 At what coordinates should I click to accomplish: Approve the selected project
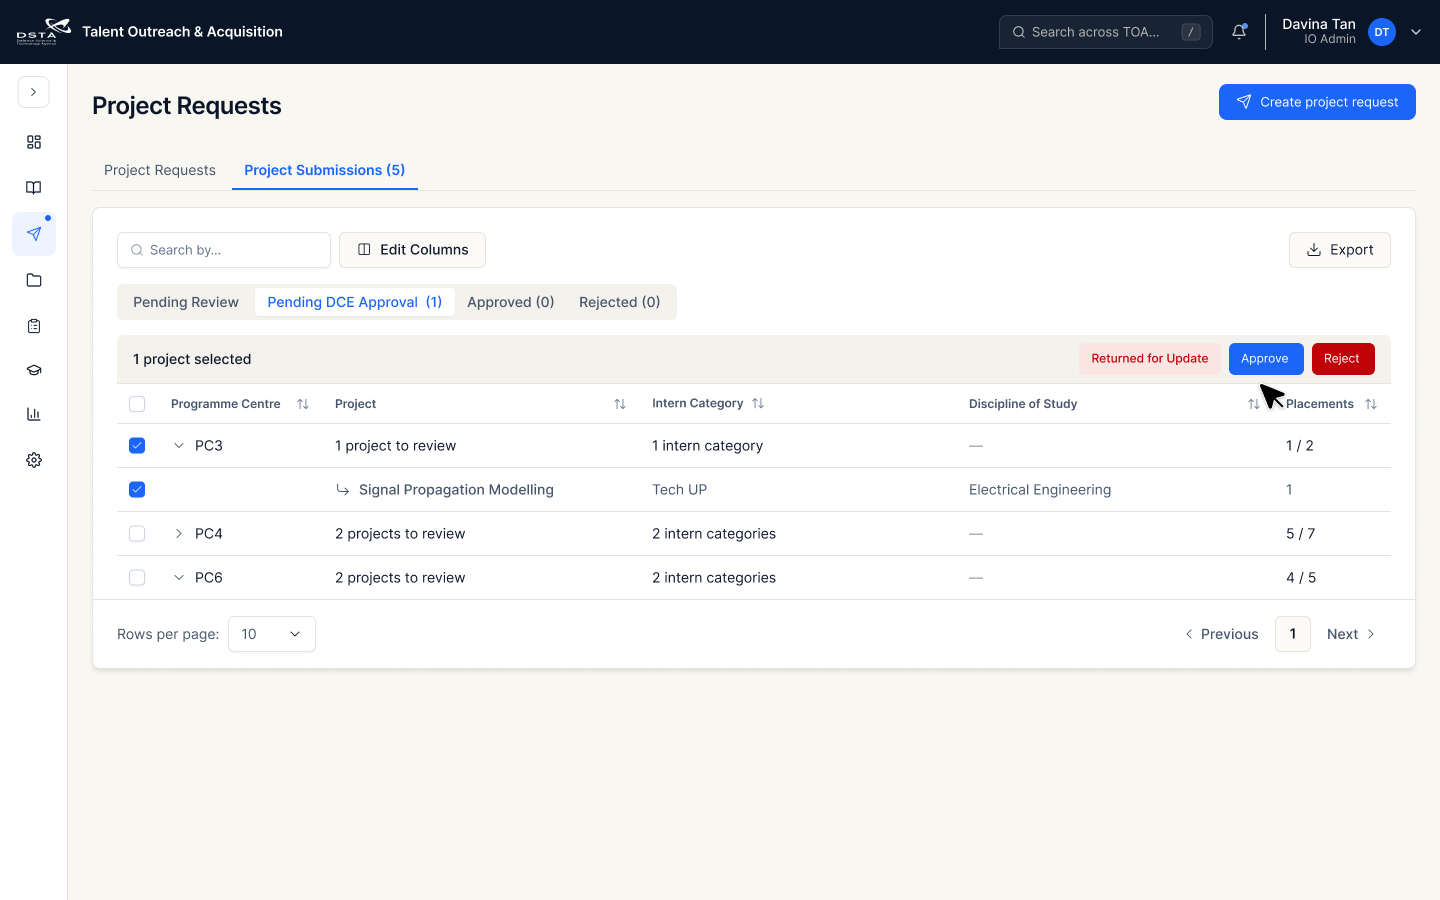[1266, 359]
